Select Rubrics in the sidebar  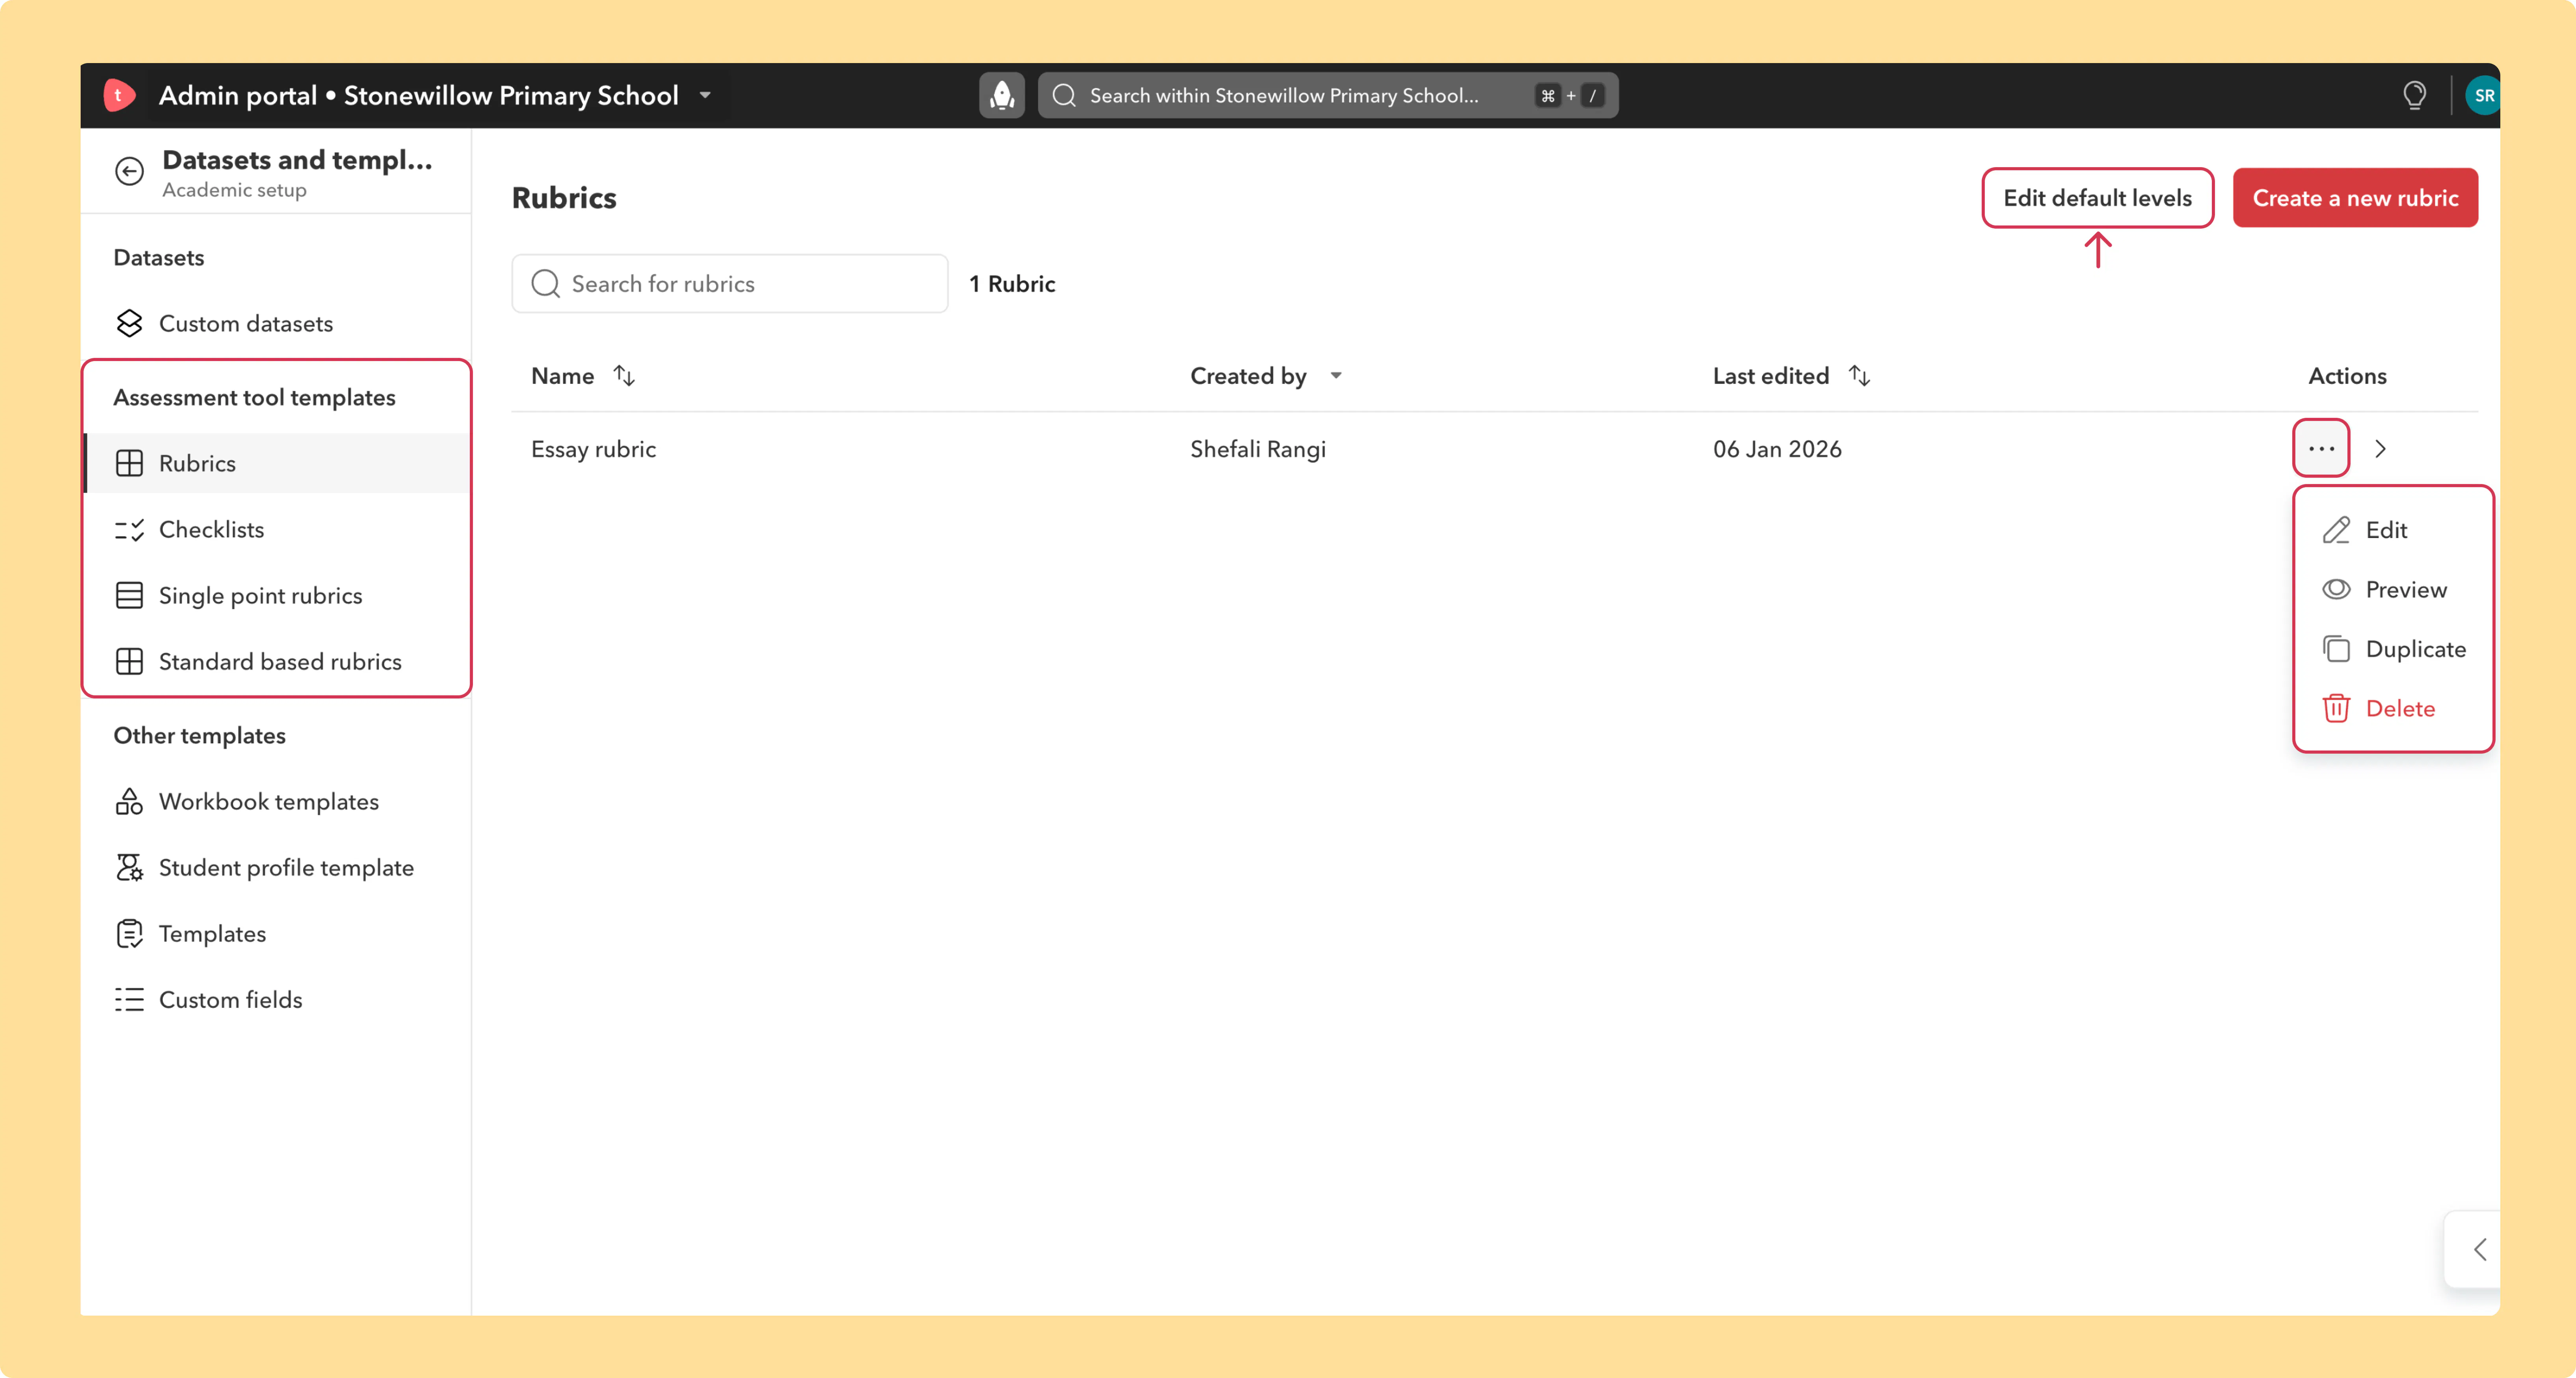coord(276,463)
